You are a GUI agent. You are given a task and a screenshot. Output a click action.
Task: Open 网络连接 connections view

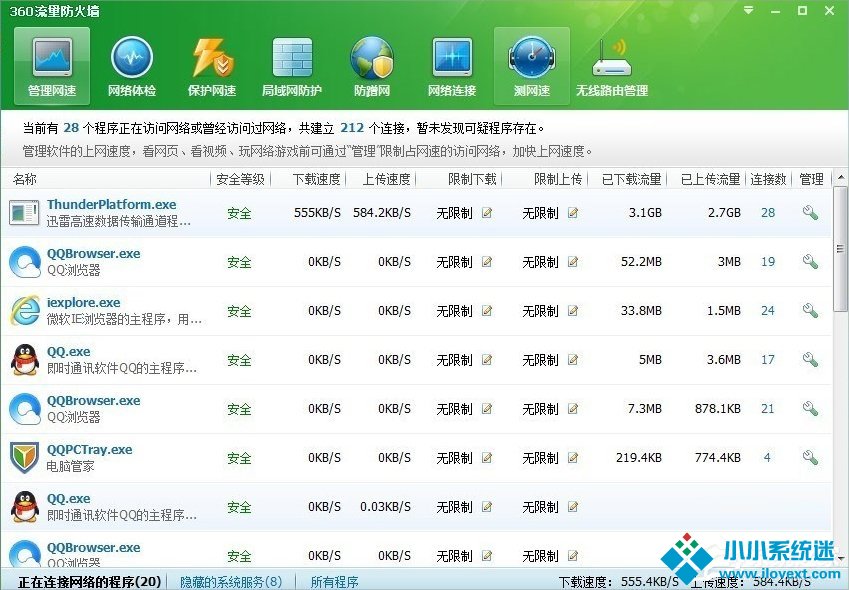pyautogui.click(x=452, y=65)
